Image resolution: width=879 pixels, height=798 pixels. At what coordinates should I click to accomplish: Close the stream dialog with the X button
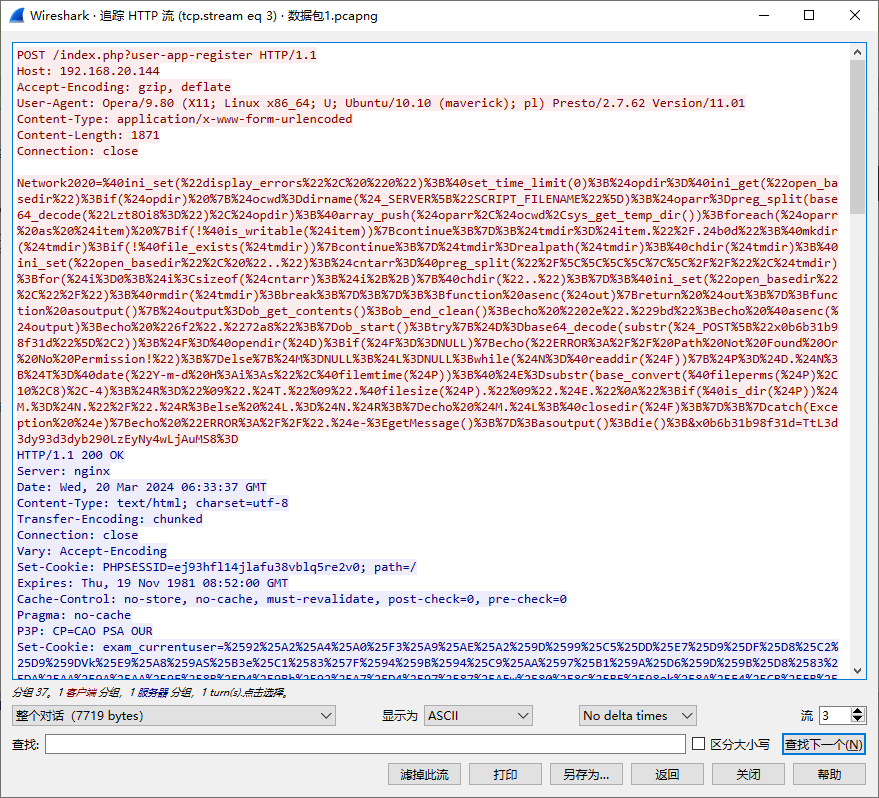tap(855, 15)
